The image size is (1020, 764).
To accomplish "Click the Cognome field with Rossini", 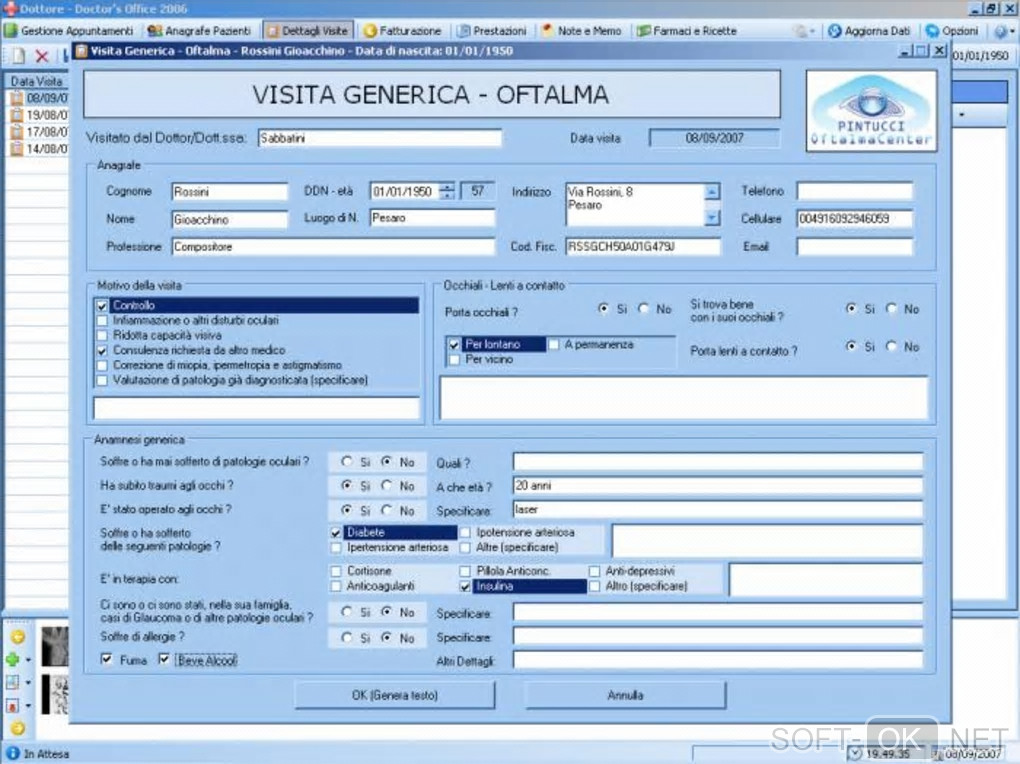I will (x=230, y=191).
